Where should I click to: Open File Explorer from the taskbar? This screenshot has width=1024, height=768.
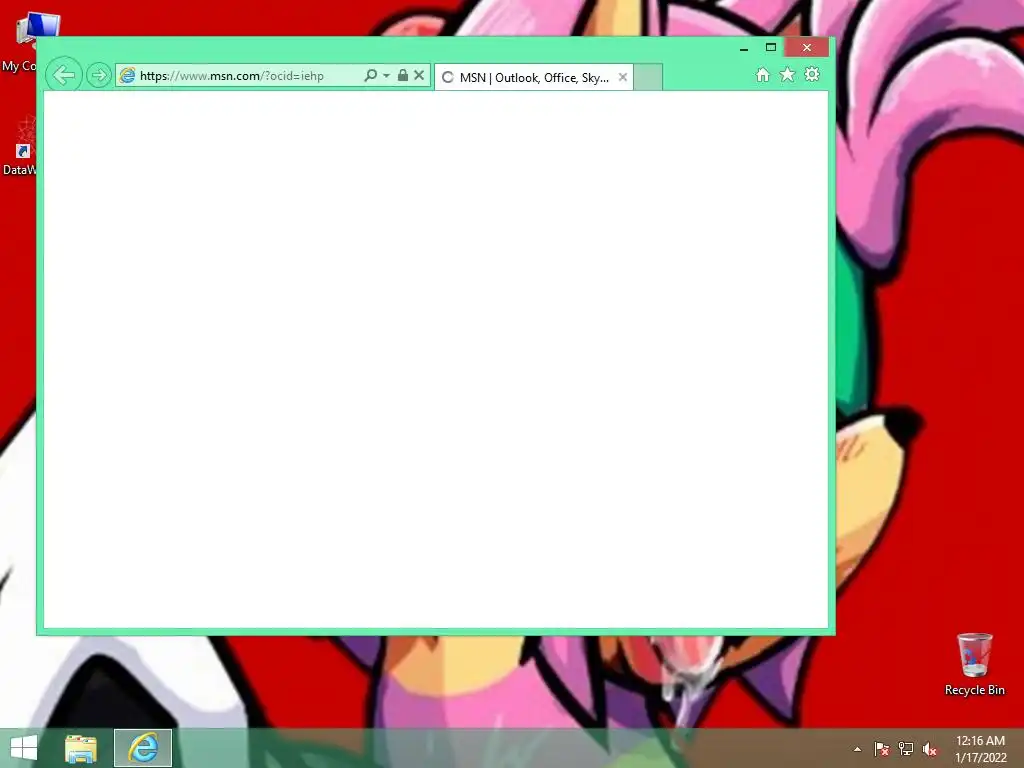click(81, 748)
